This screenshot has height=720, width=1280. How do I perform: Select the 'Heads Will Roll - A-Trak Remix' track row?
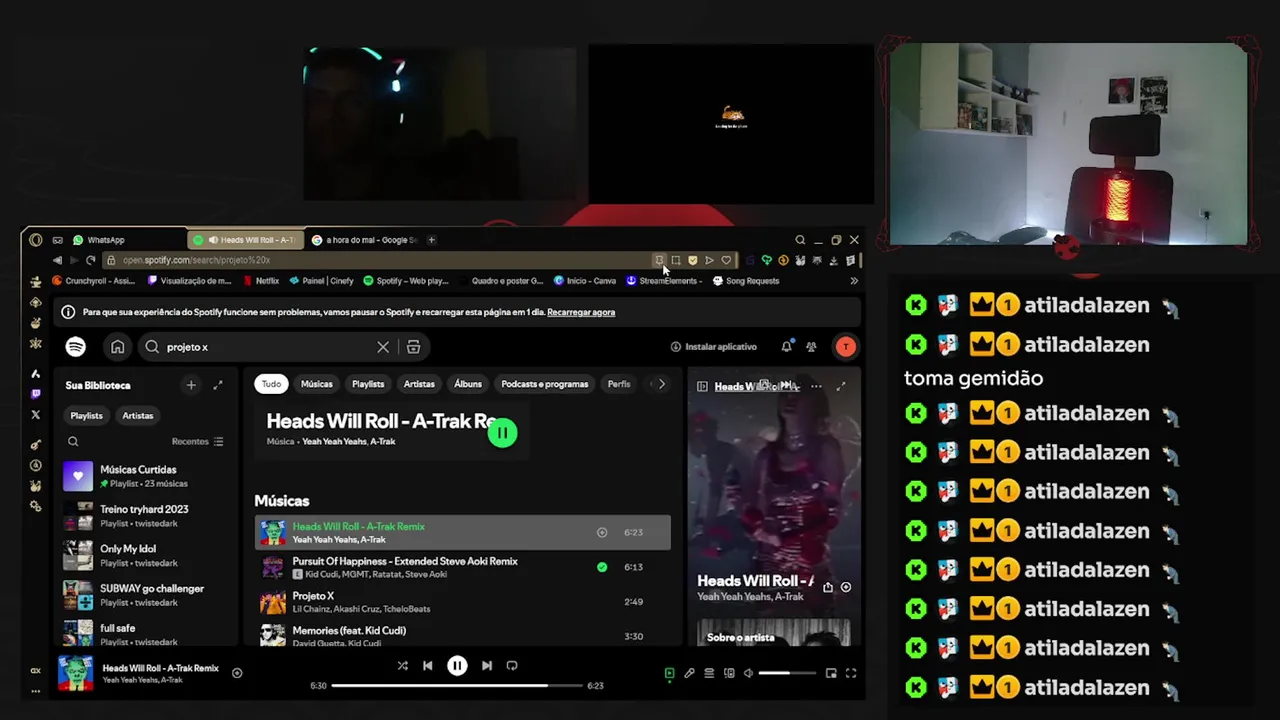point(462,533)
